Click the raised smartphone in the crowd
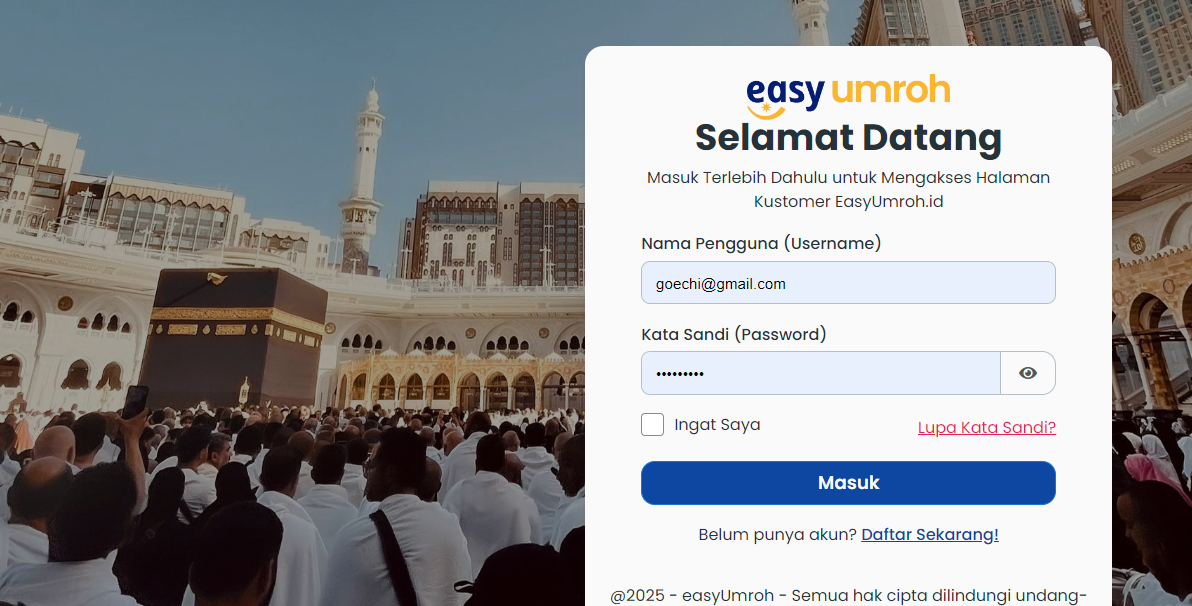1192x606 pixels. coord(135,401)
